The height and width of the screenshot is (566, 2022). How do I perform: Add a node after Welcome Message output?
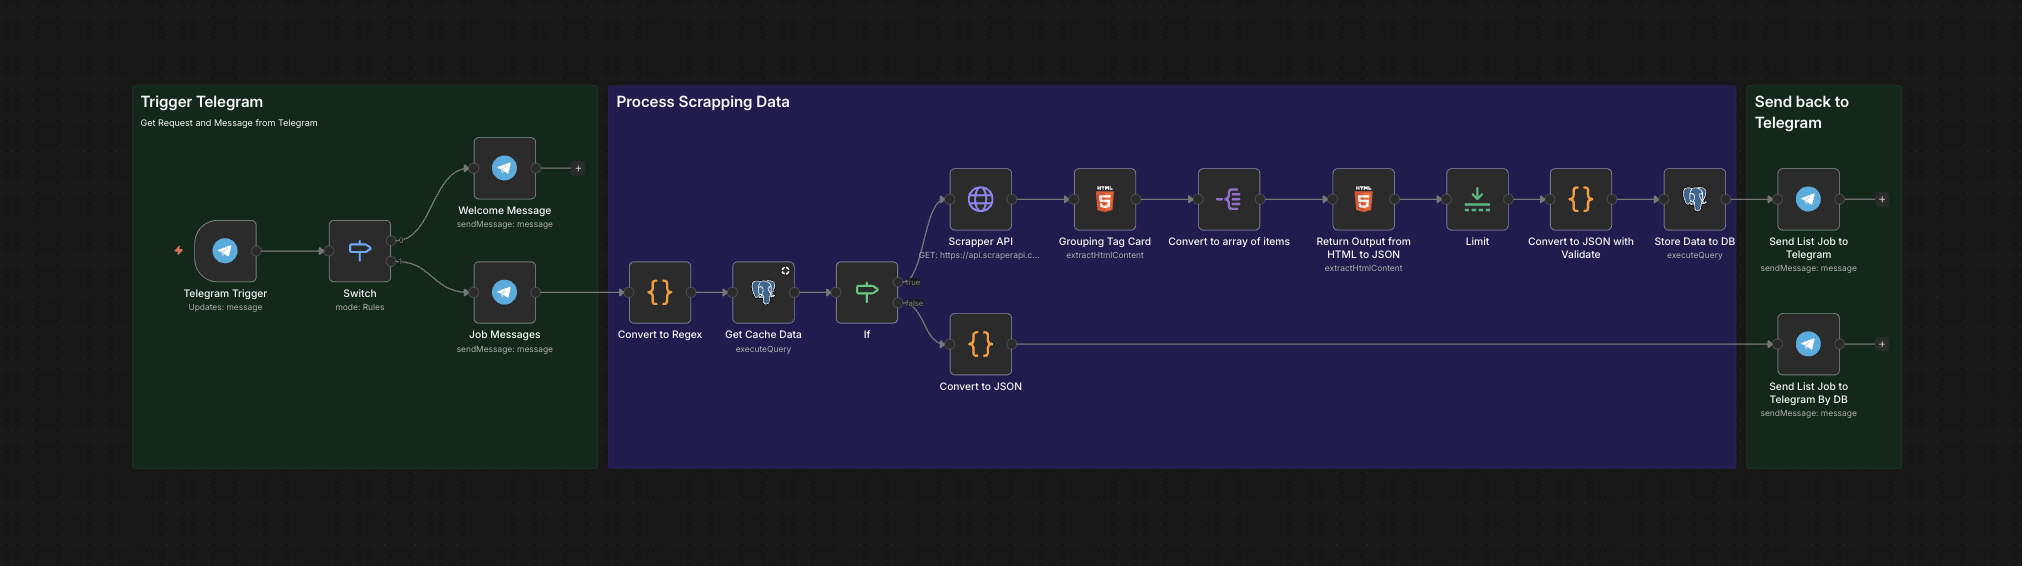(x=578, y=168)
